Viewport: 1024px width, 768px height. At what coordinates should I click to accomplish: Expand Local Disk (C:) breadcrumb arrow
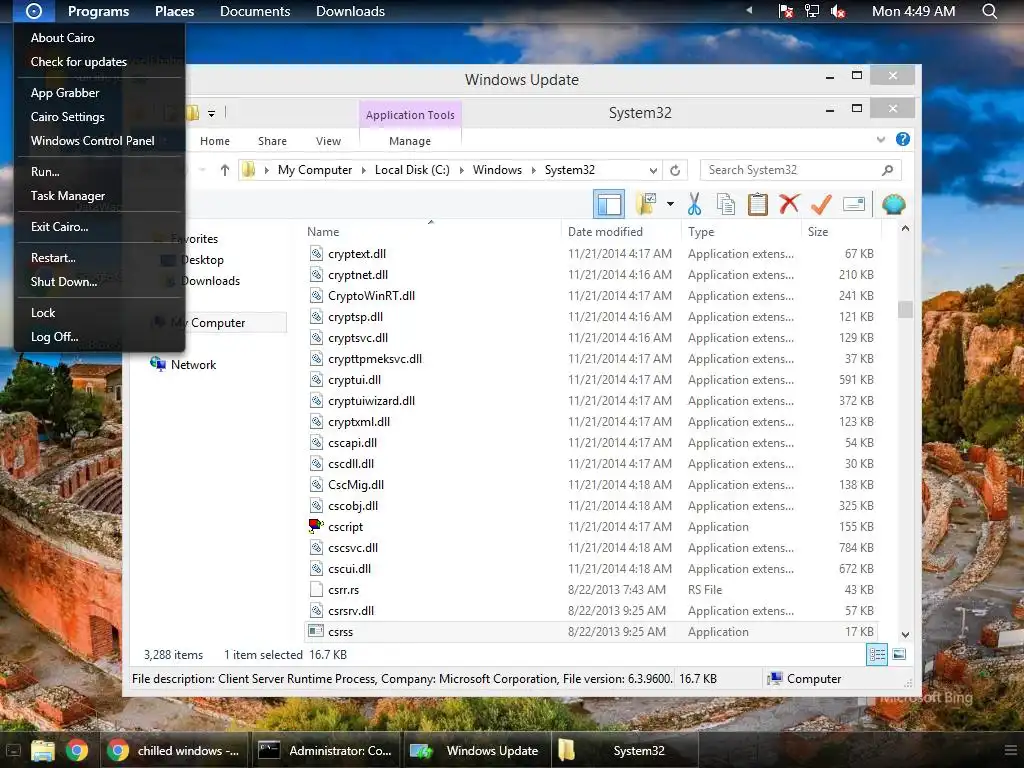click(x=462, y=170)
